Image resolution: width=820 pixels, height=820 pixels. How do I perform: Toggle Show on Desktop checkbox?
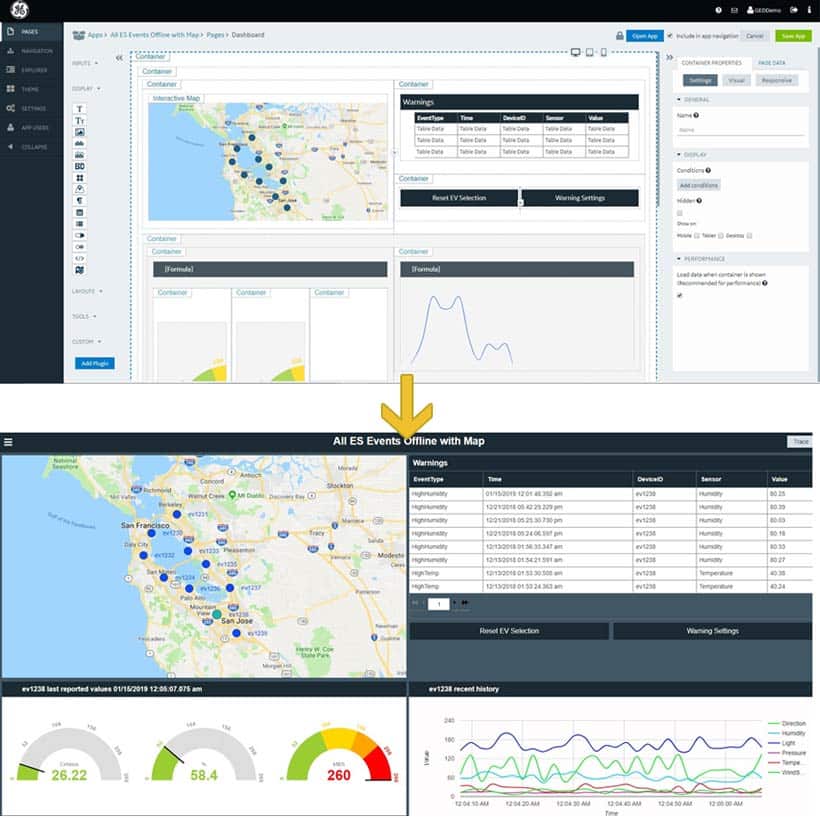pos(749,236)
